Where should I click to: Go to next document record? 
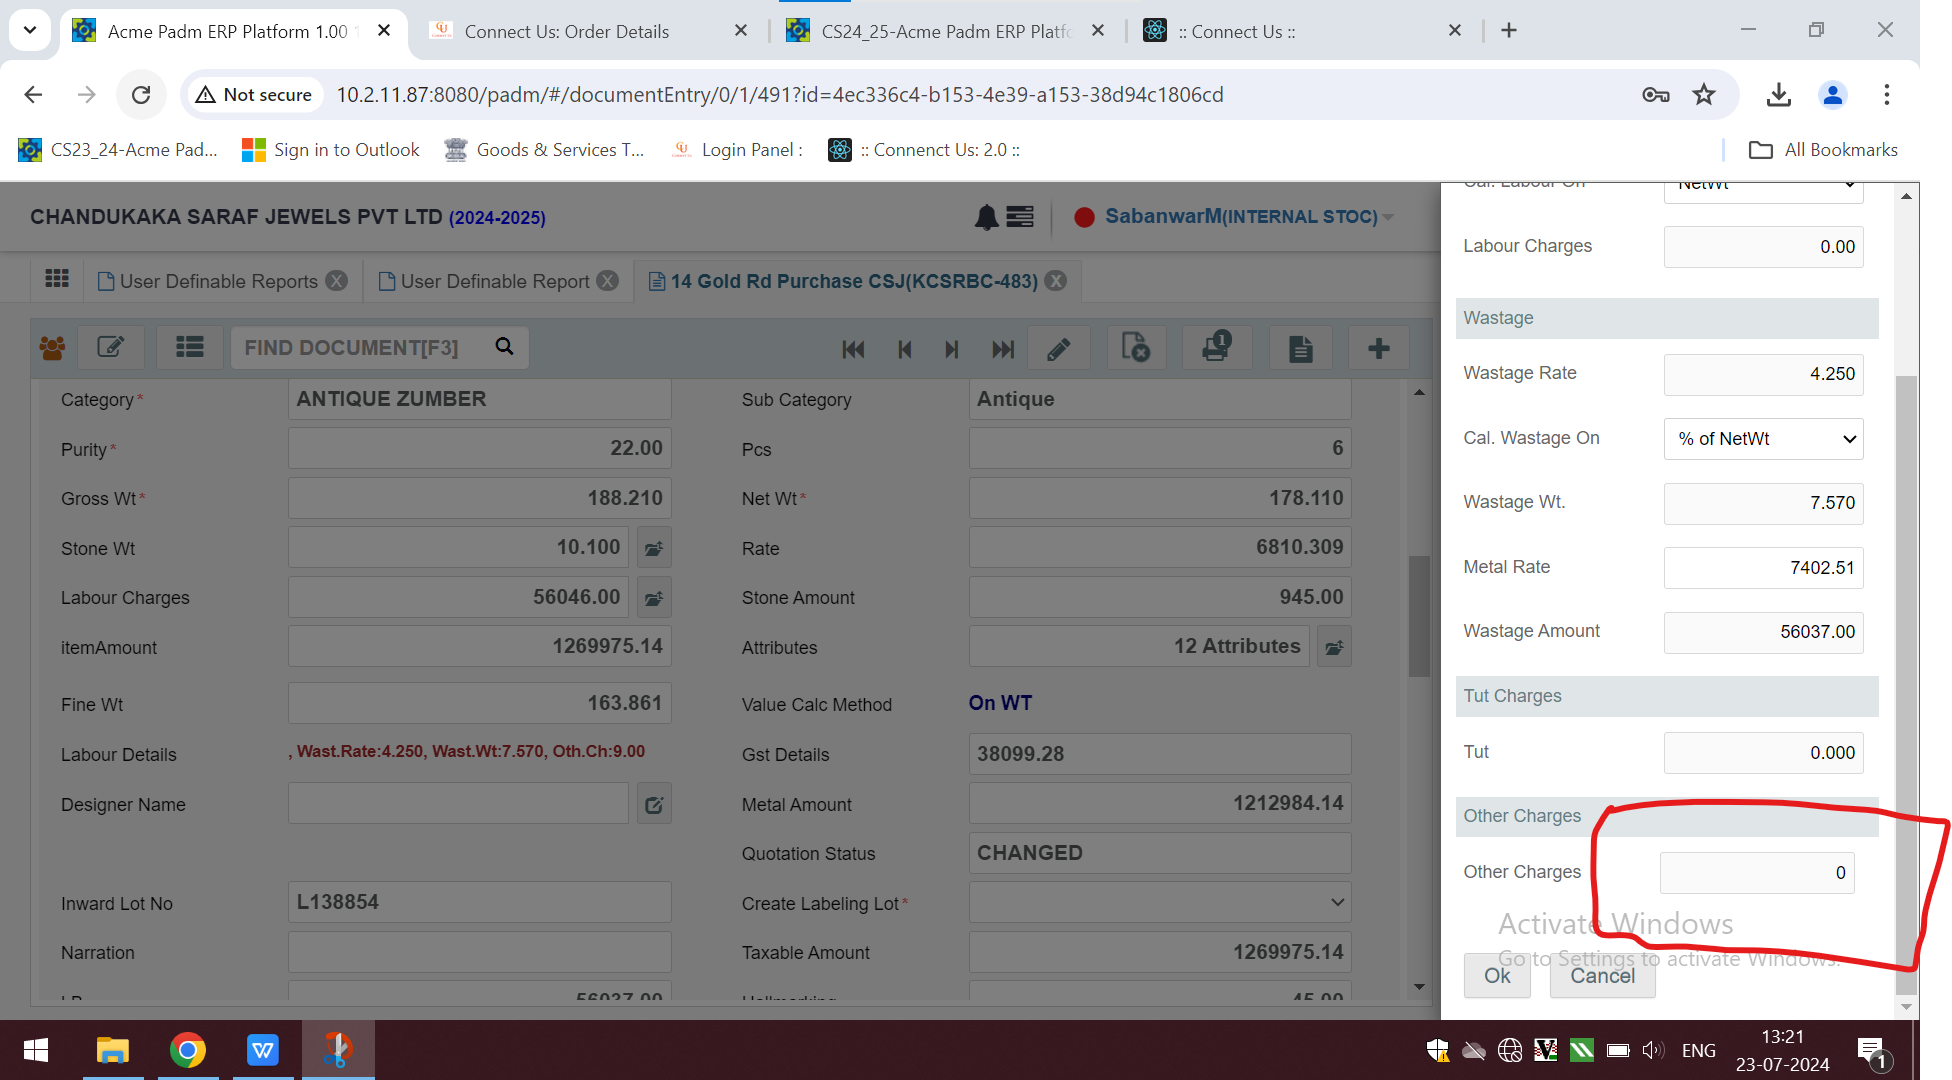tap(951, 349)
